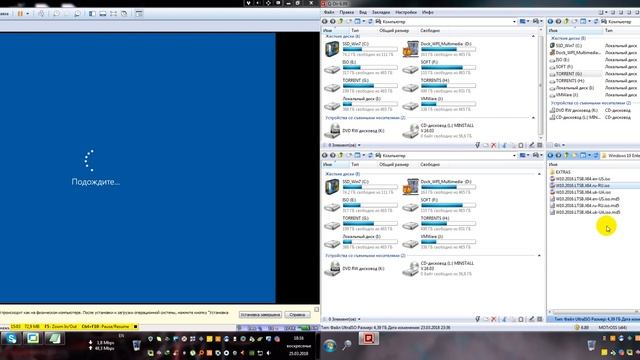Click vertical scrollbar of top-left pane
The height and width of the screenshot is (360, 640).
coord(541,86)
